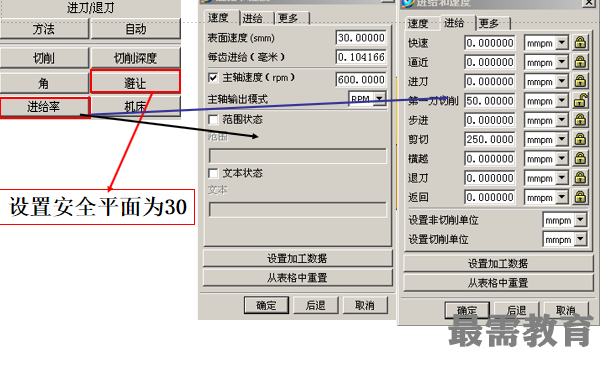This screenshot has height=370, width=600.
Task: Toggle lock icon for 退刀 feed row
Action: click(580, 178)
